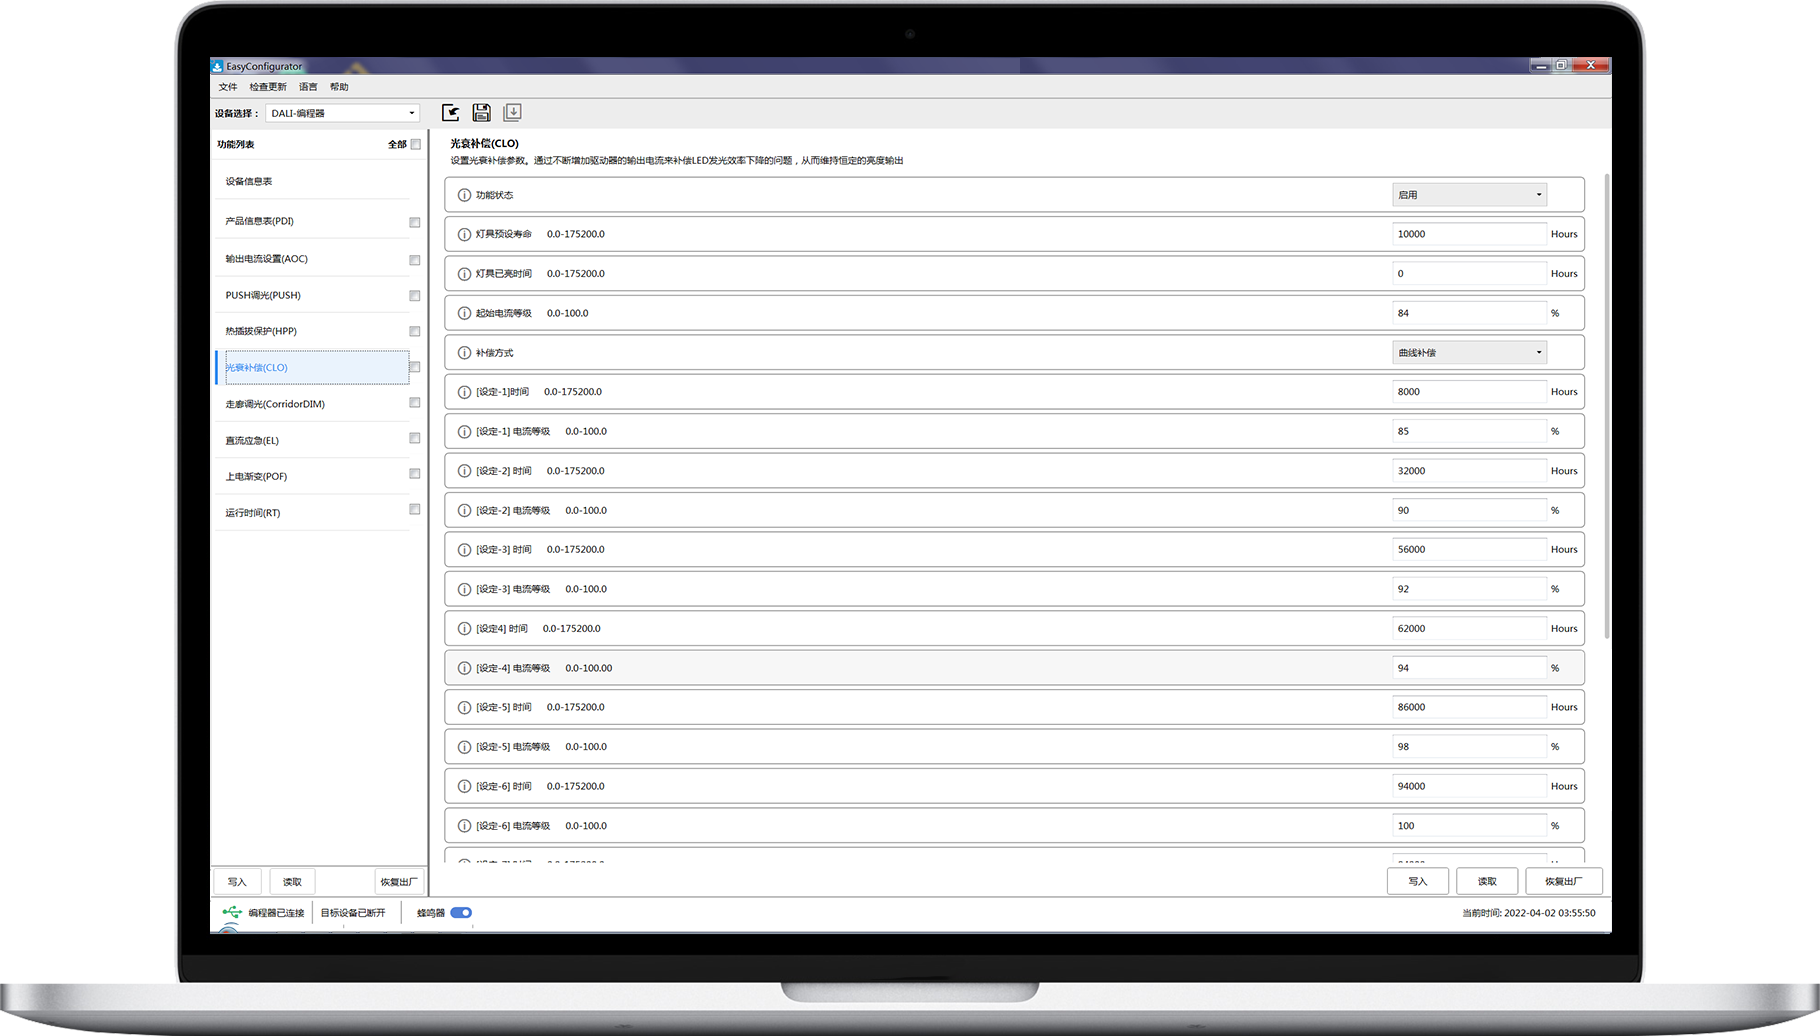Click the EasyConfigurator logo in title bar
1820x1036 pixels.
217,66
